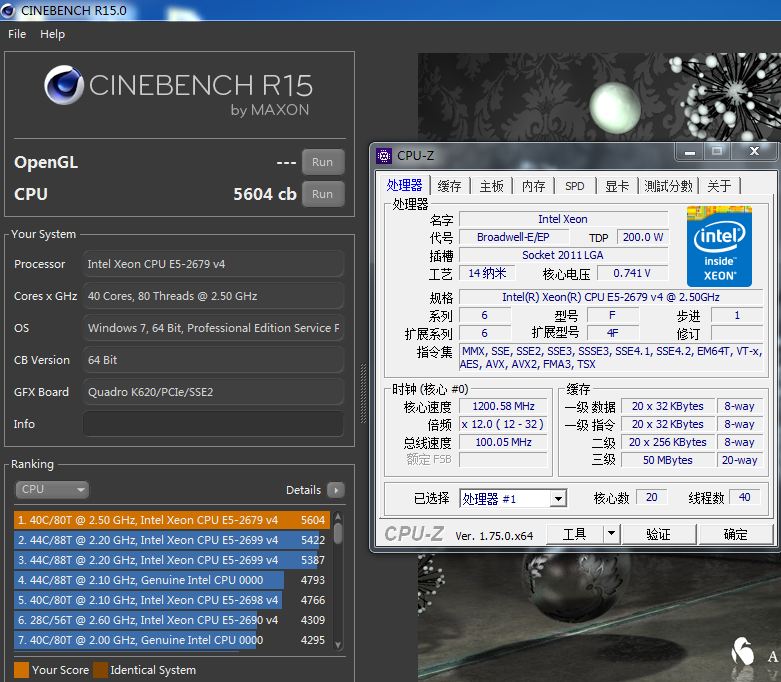
Task: Select ranking row 1 E5-2679 v4 5604
Action: (171, 520)
